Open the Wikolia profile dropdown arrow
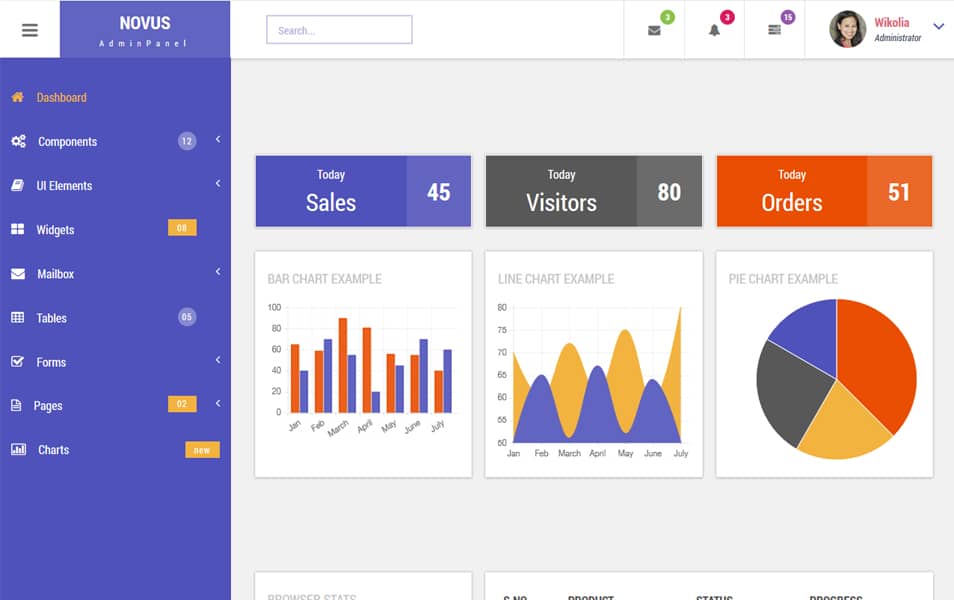 pyautogui.click(x=938, y=27)
